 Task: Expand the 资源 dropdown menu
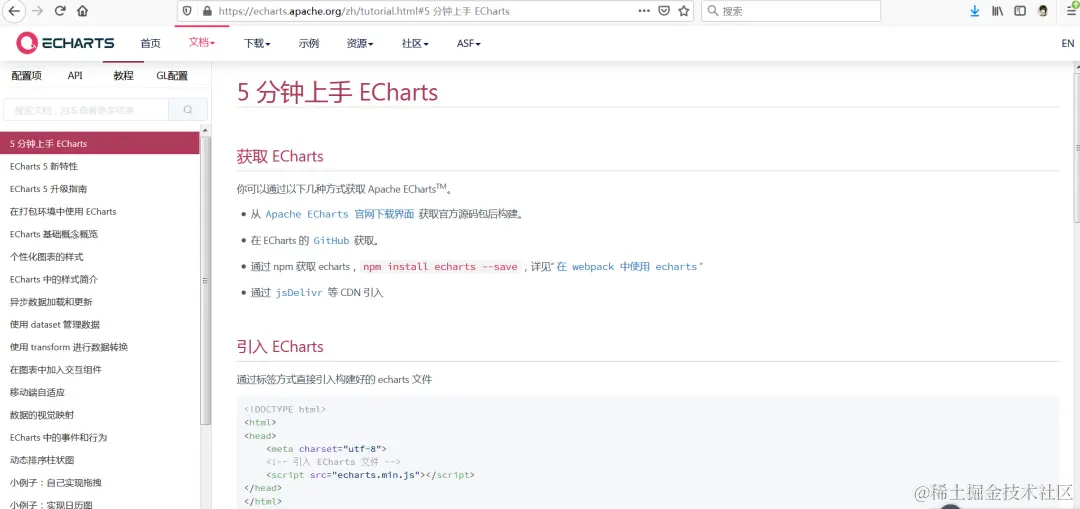pyautogui.click(x=360, y=43)
